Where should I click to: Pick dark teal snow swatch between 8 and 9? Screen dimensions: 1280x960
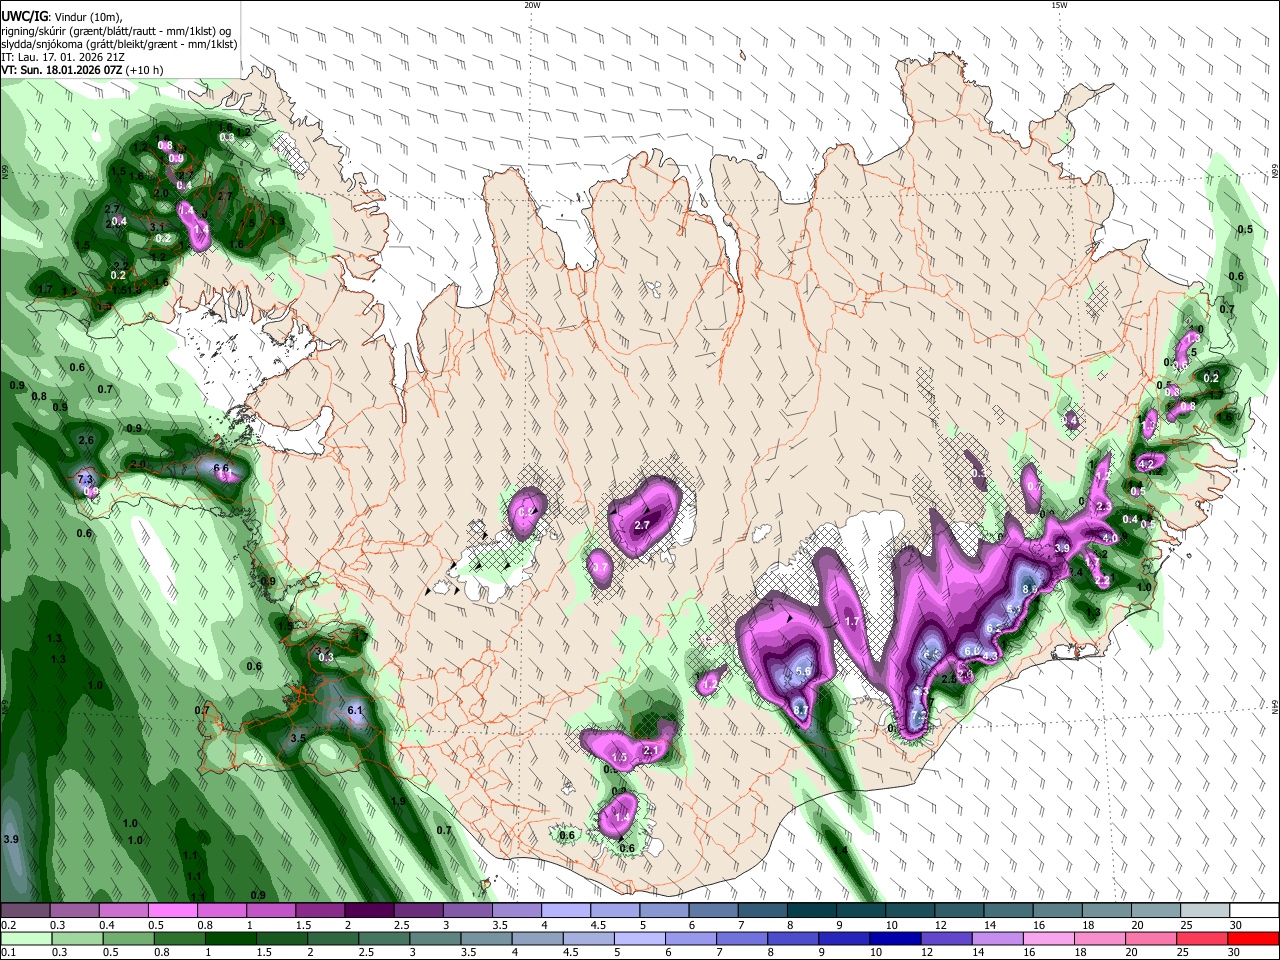(812, 910)
